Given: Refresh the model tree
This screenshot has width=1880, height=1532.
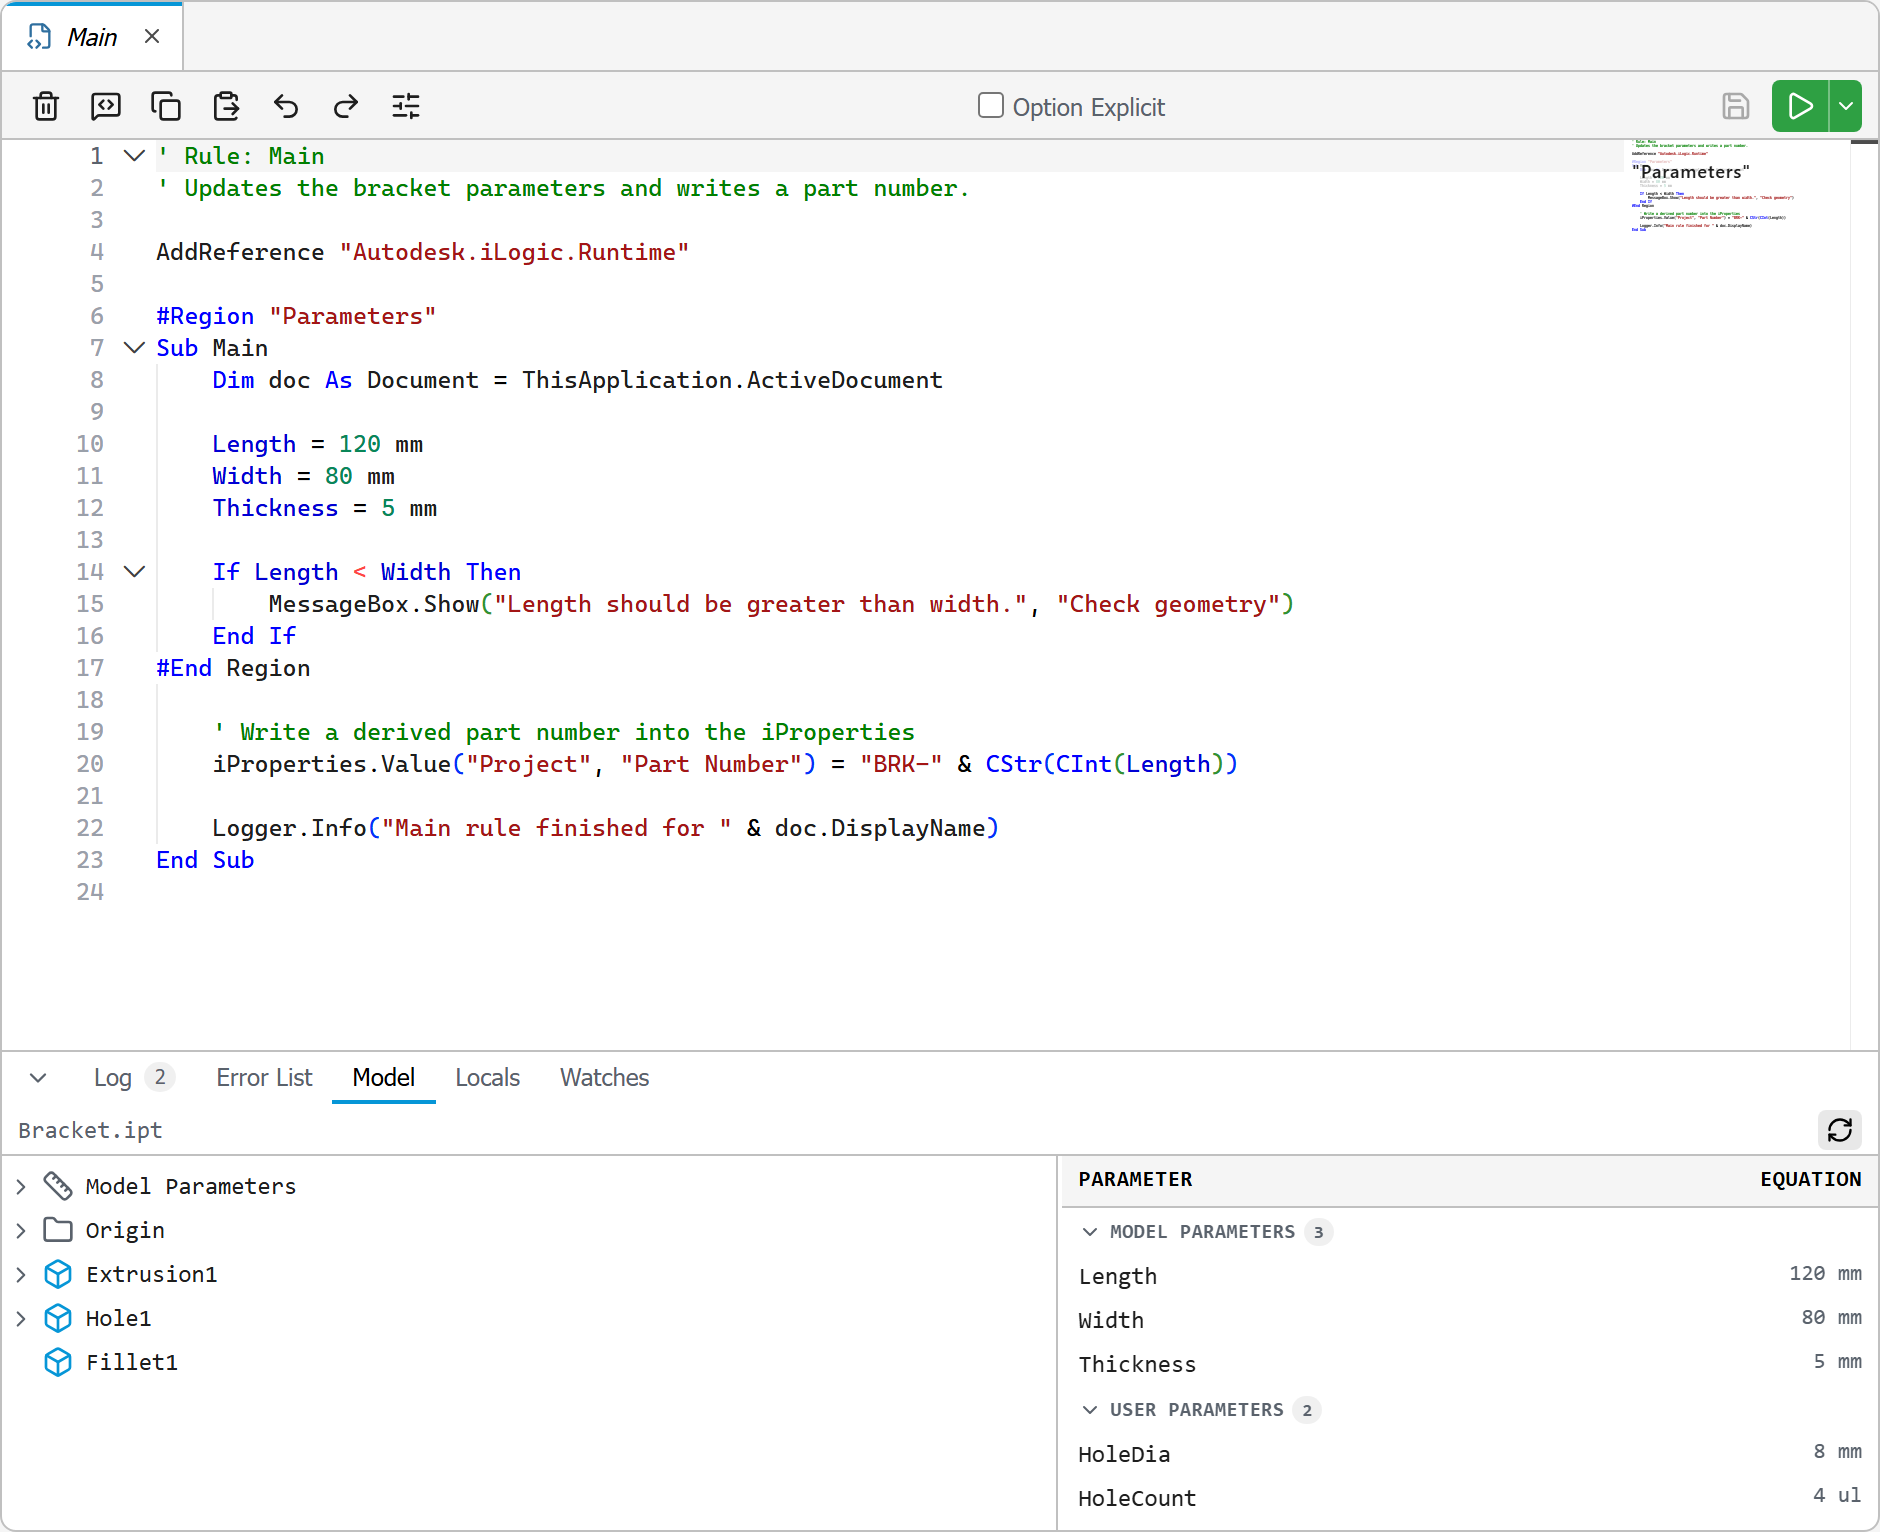Looking at the screenshot, I should [1839, 1130].
